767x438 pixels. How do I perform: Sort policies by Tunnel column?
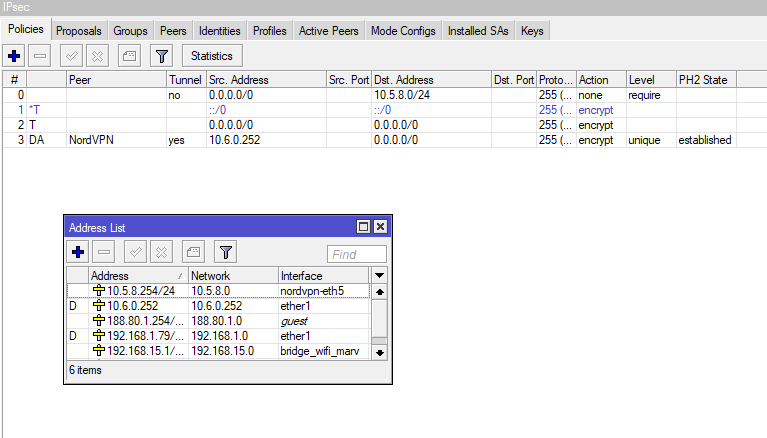(x=186, y=80)
